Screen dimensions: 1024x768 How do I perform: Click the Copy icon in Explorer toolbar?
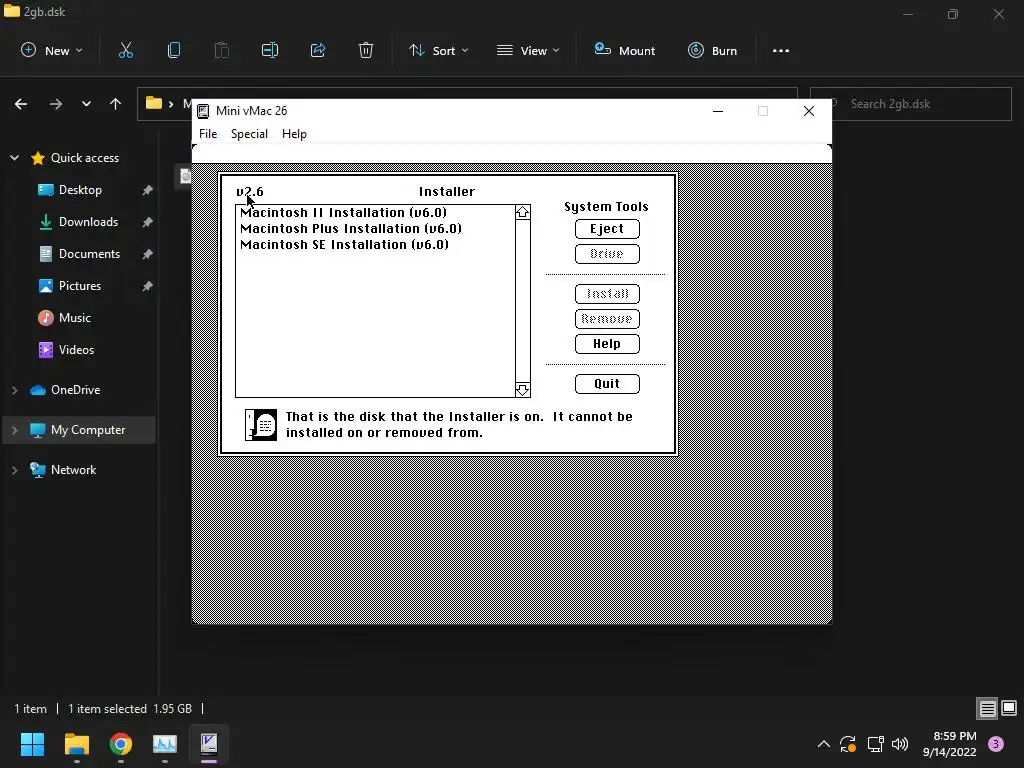point(174,50)
